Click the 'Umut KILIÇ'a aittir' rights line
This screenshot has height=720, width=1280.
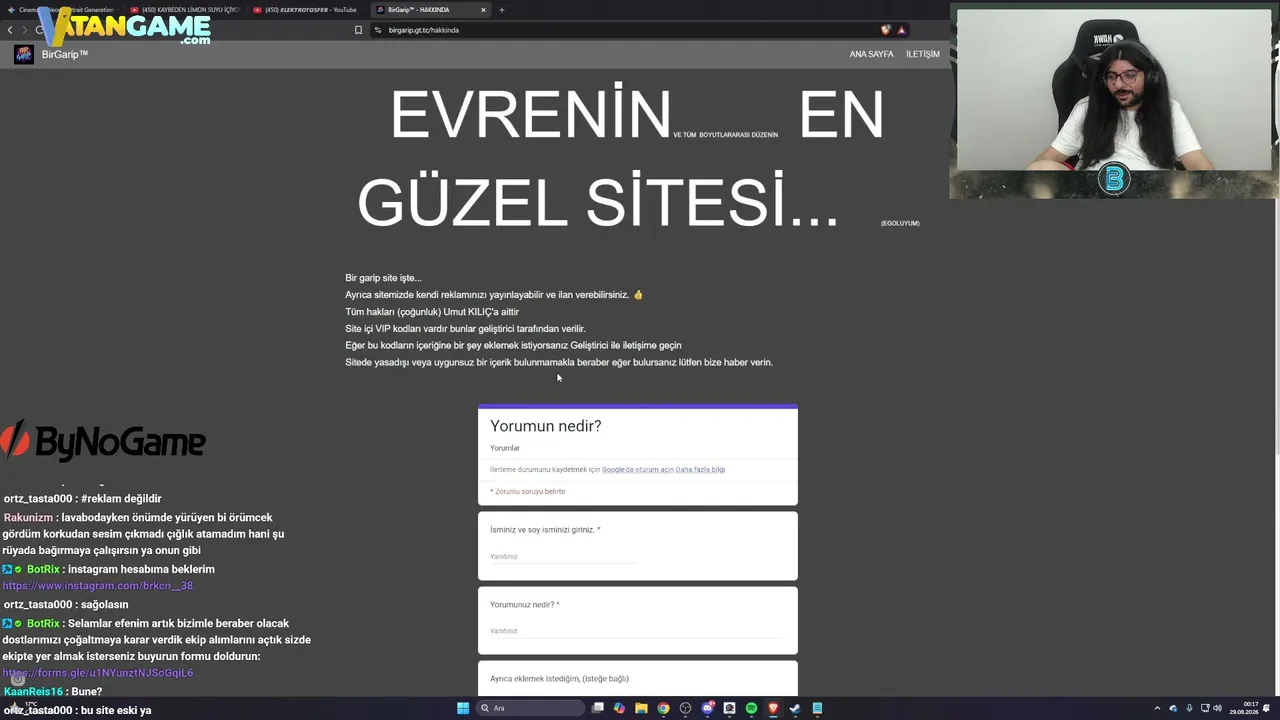432,312
